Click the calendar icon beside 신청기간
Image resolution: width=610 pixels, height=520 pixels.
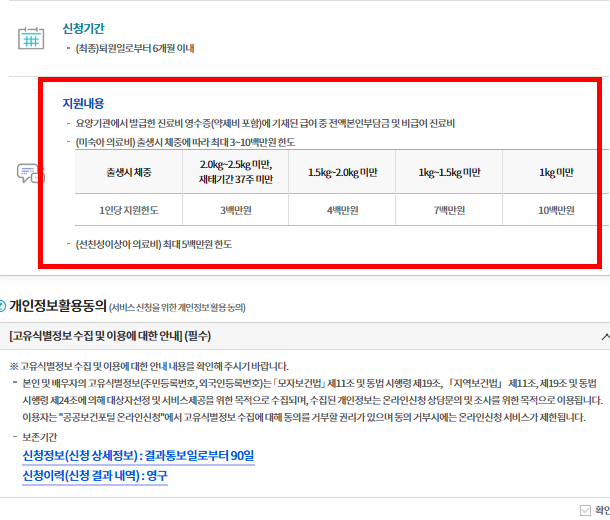point(31,38)
